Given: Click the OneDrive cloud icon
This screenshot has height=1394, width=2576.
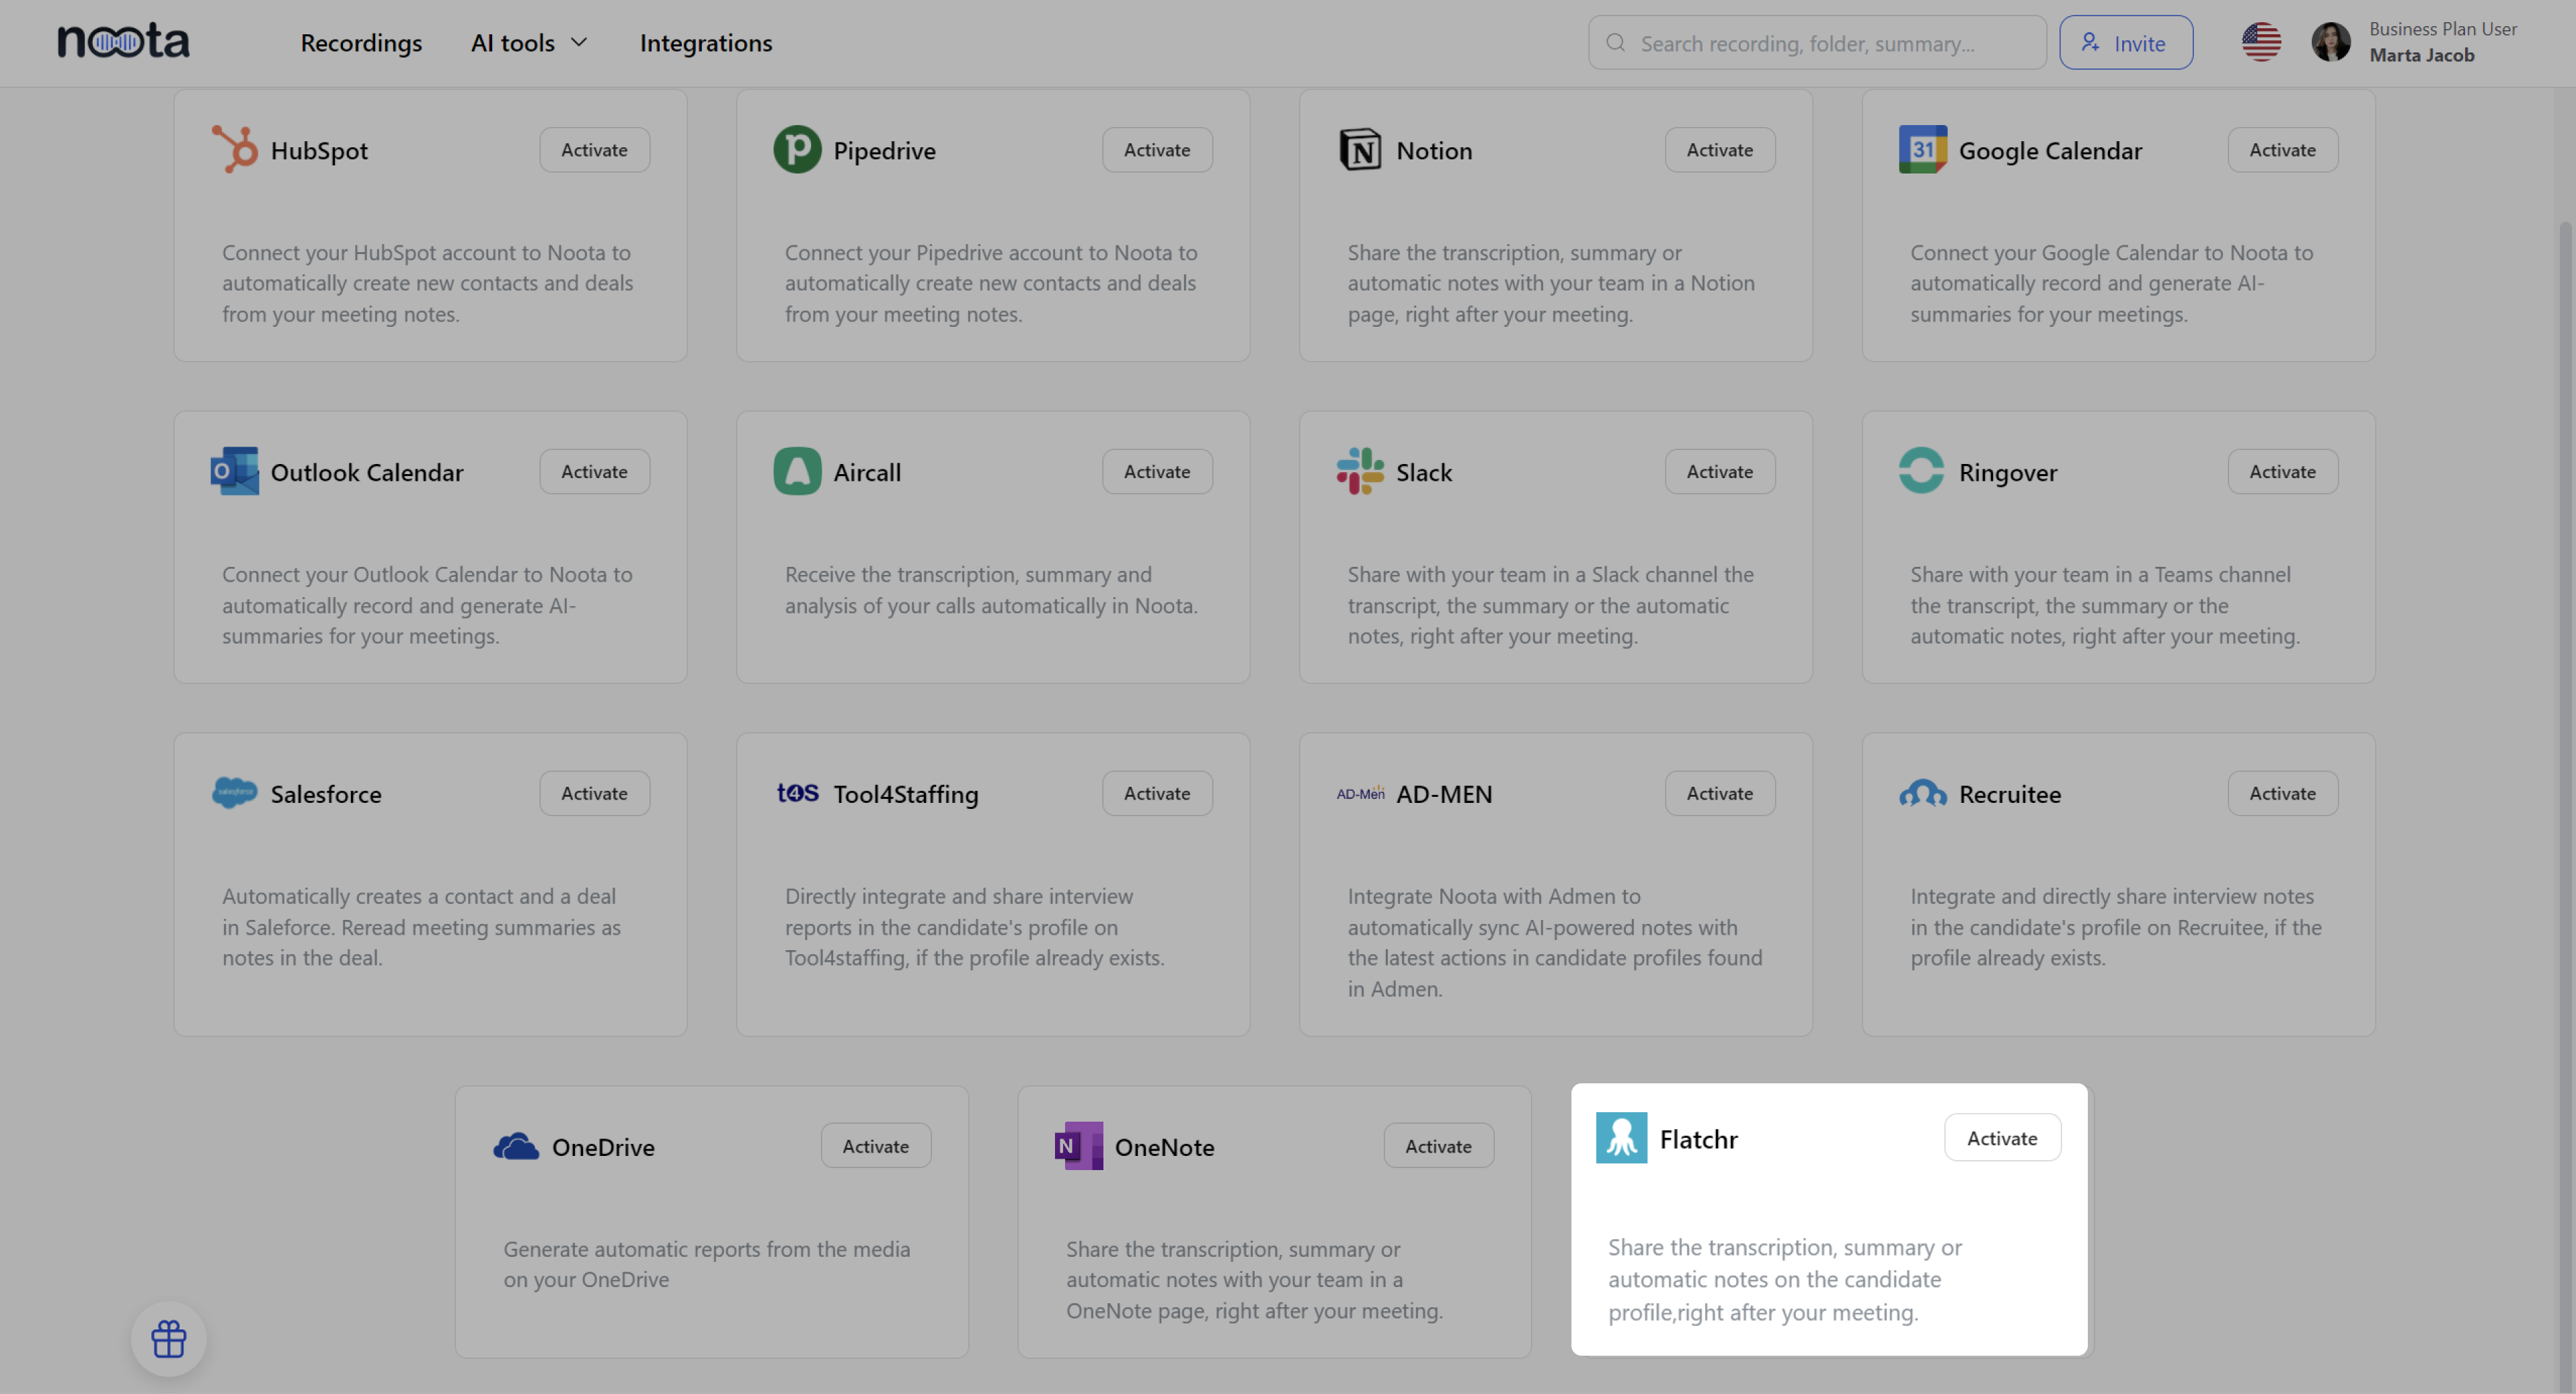Looking at the screenshot, I should [516, 1146].
